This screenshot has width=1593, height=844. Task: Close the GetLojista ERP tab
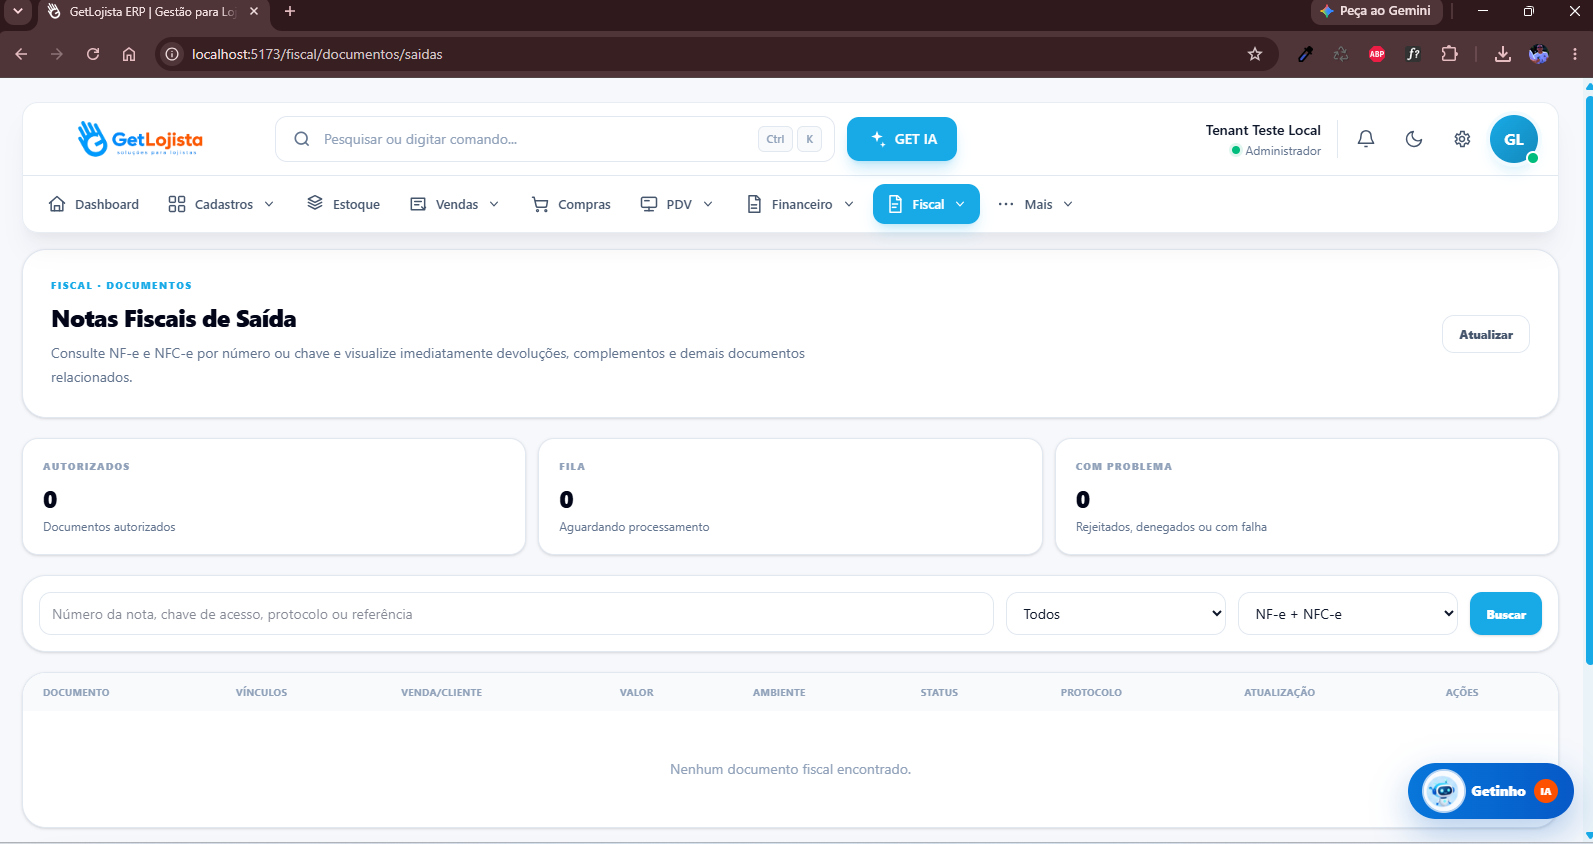[x=254, y=11]
